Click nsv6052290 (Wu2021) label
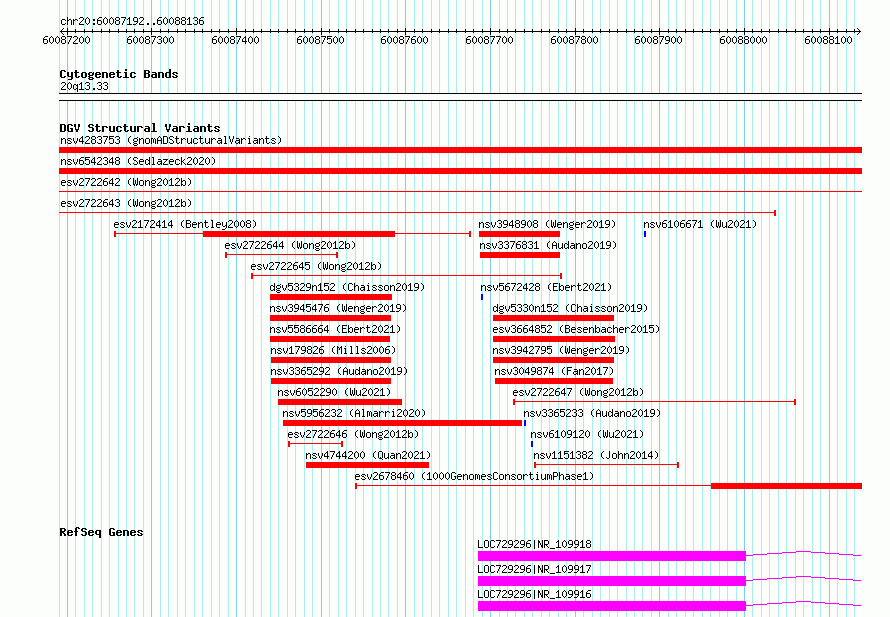This screenshot has height=617, width=890. [x=334, y=392]
